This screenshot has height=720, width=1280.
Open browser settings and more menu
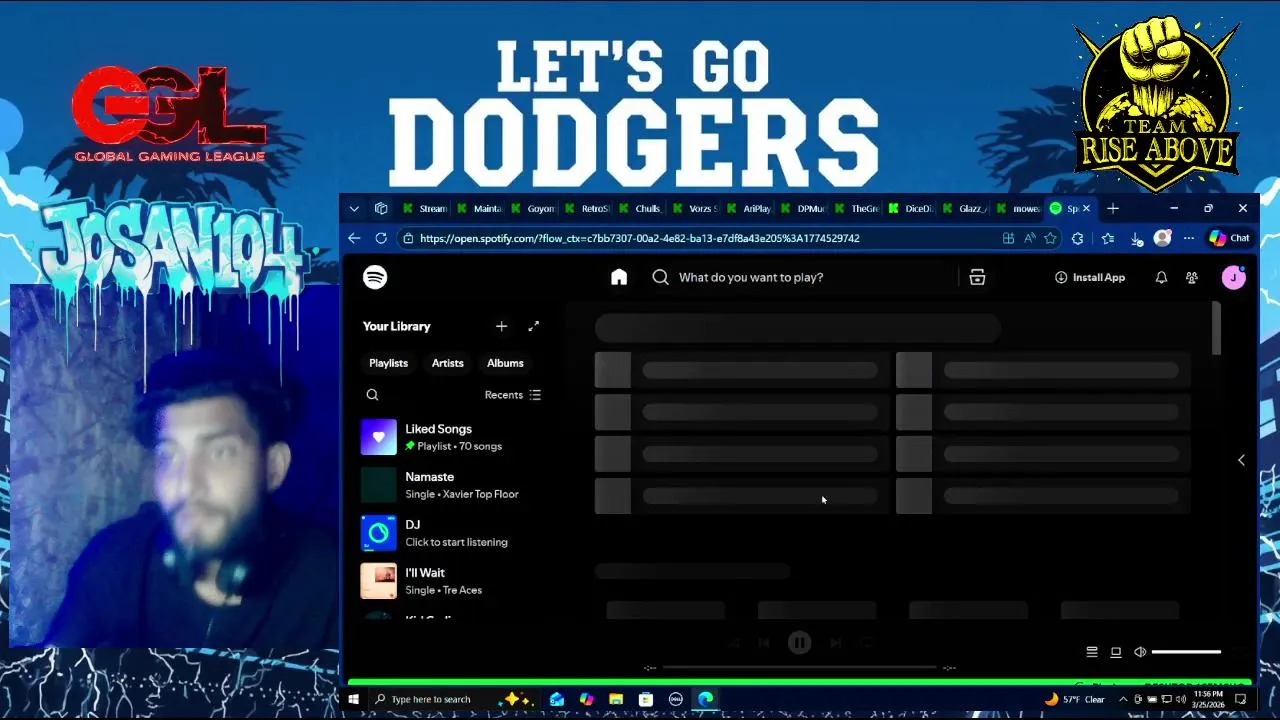click(x=1189, y=238)
